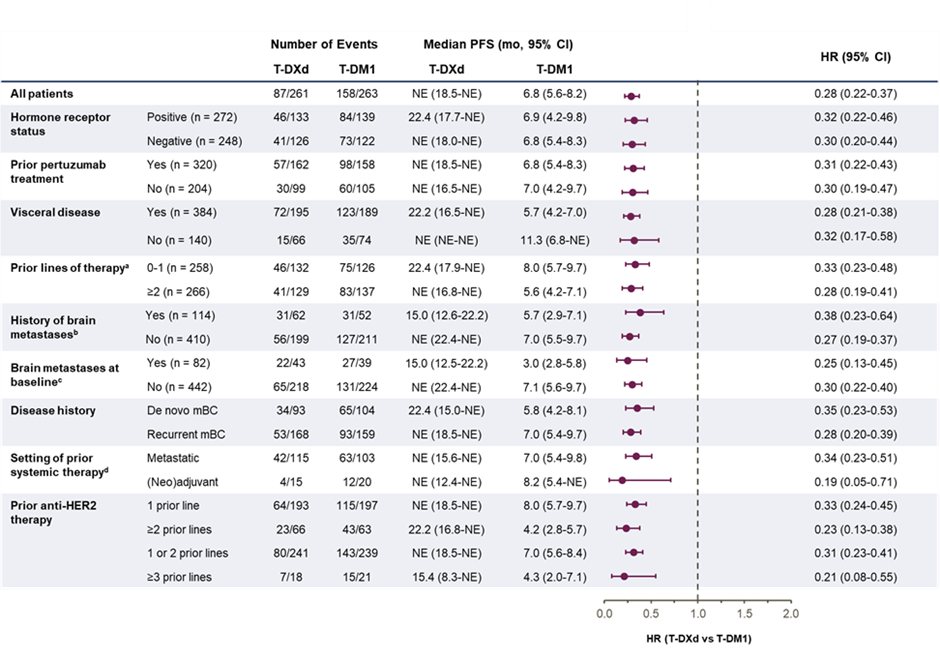Click the 'Recurrent mBC' row
The image size is (940, 658).
click(186, 434)
